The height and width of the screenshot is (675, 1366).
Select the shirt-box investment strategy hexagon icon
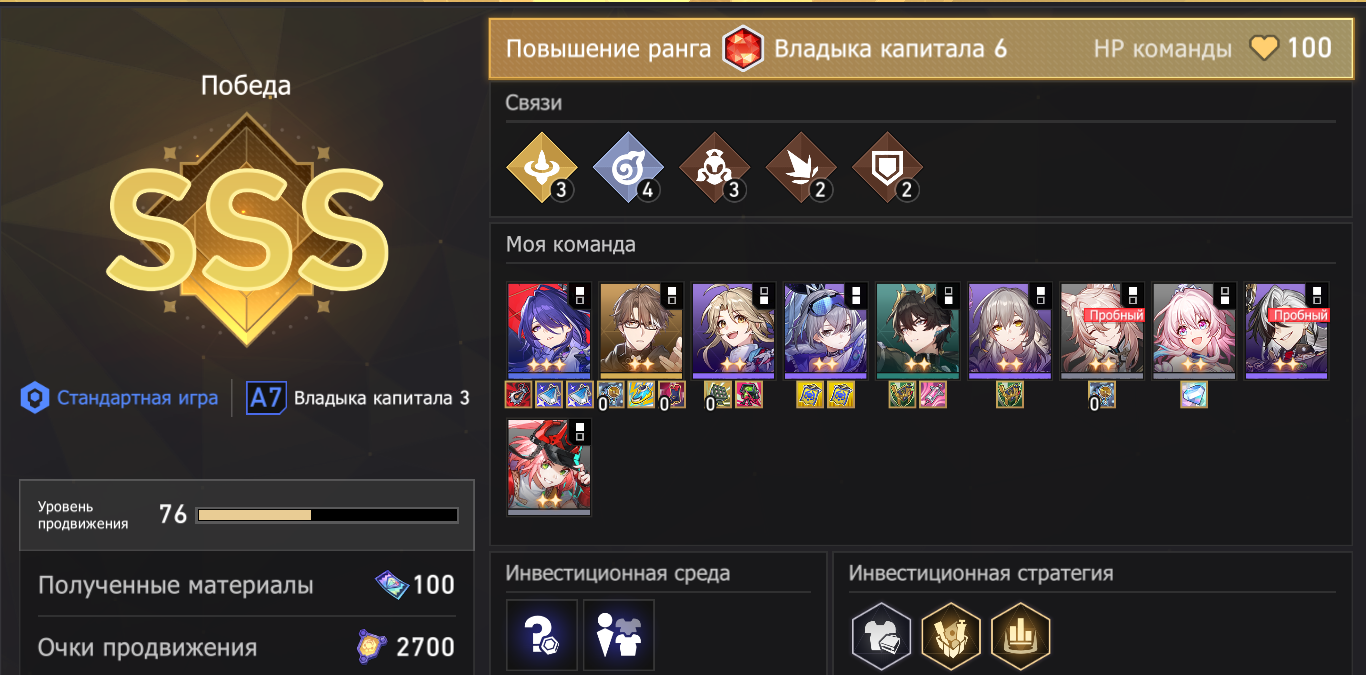tap(881, 635)
